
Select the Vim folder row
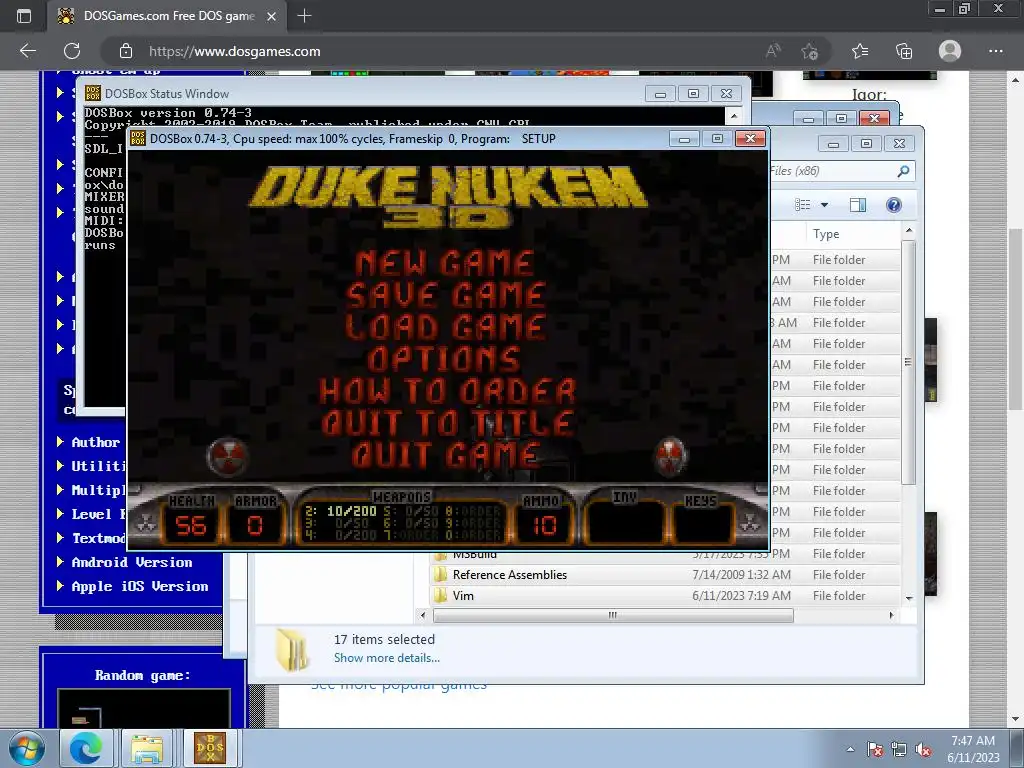tap(665, 596)
